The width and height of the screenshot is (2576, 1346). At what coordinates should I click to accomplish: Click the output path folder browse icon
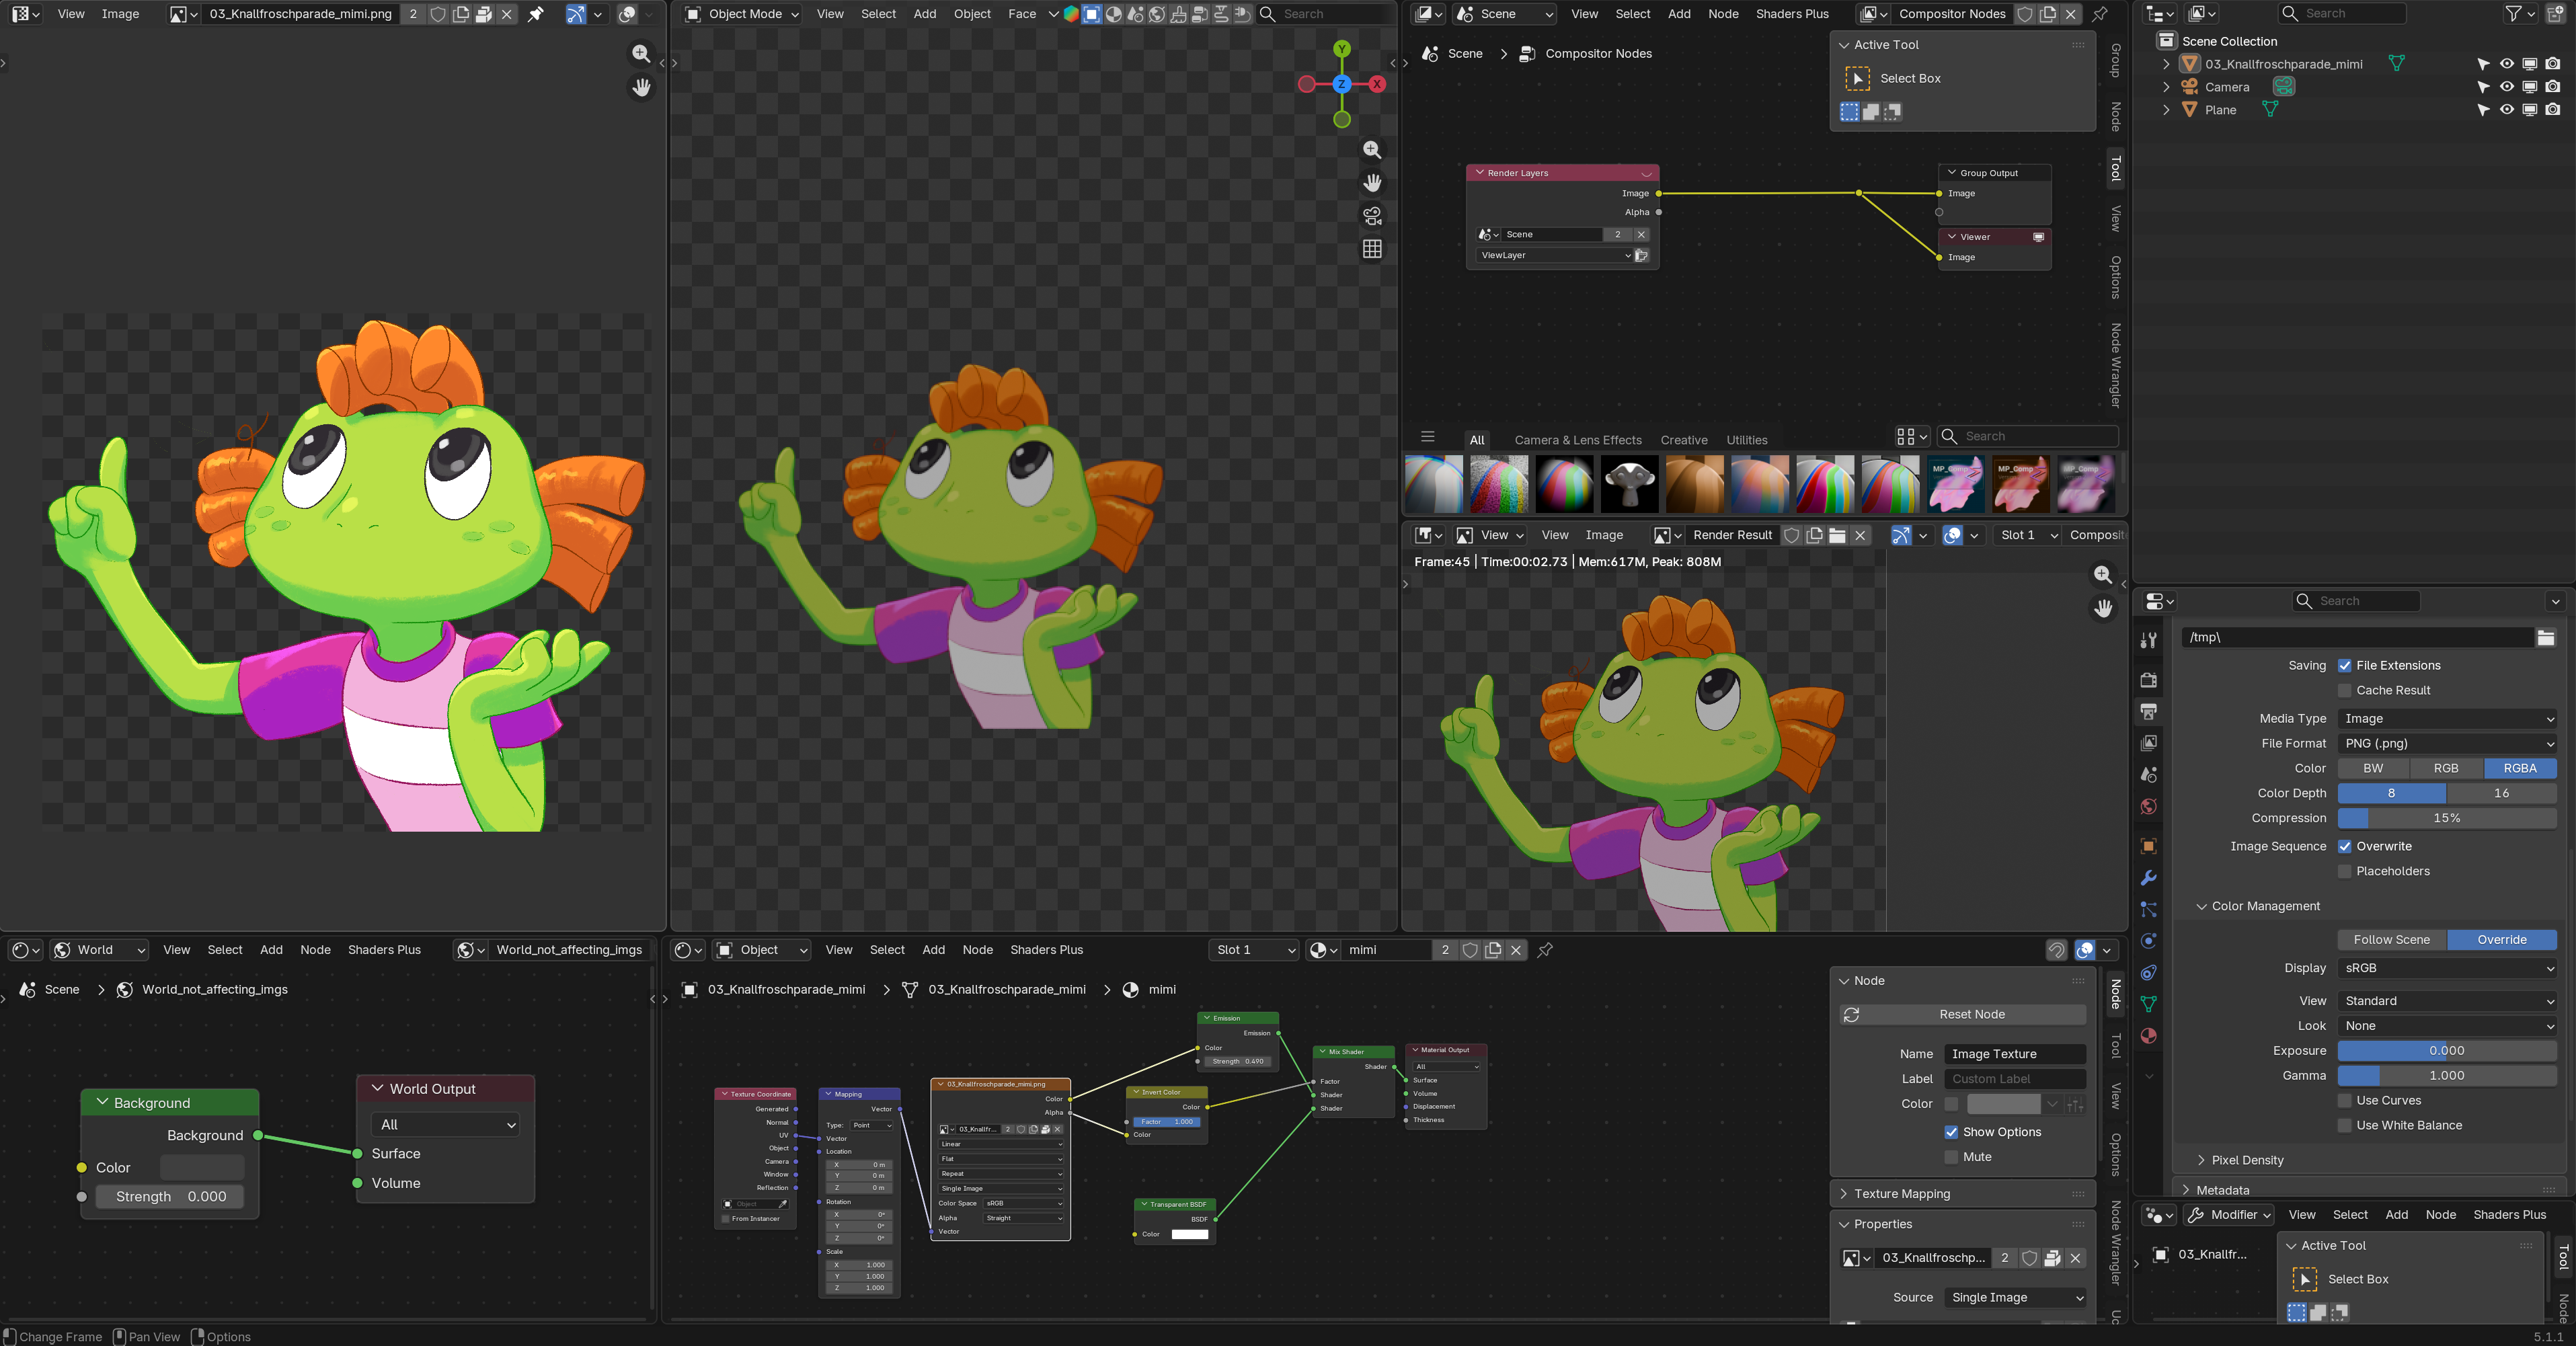click(x=2546, y=638)
